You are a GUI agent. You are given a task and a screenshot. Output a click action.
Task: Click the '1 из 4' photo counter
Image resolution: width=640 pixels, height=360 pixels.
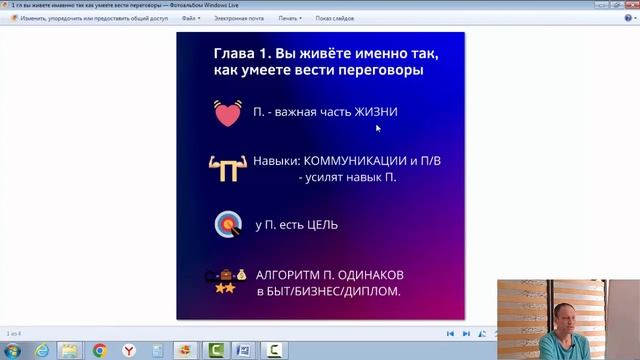click(x=13, y=333)
